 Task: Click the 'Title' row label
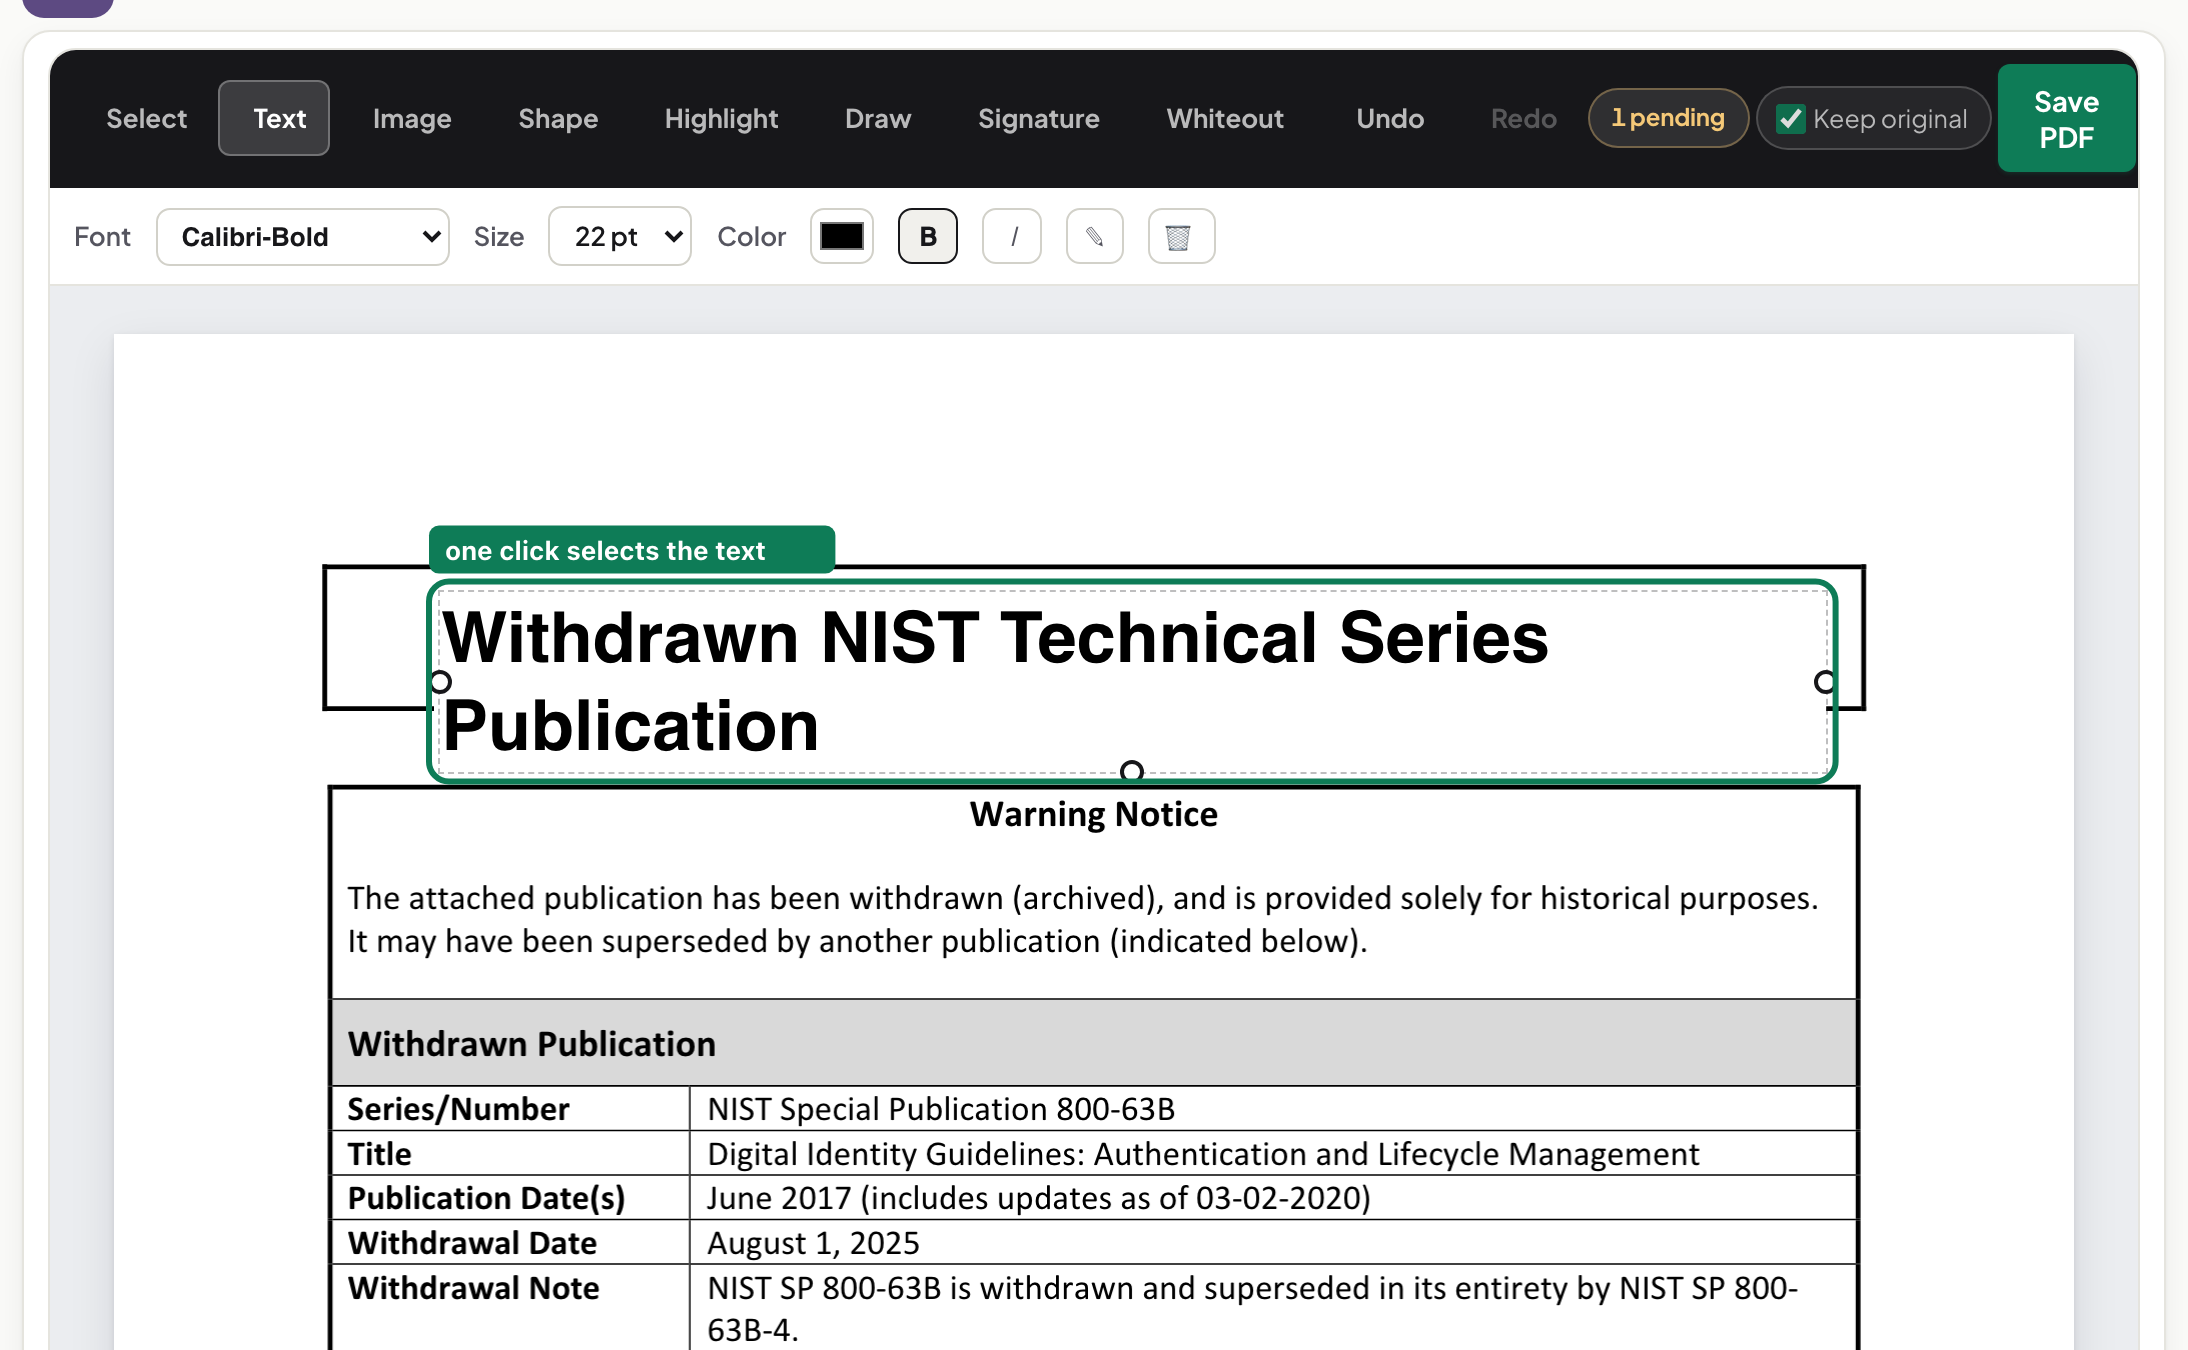click(380, 1154)
